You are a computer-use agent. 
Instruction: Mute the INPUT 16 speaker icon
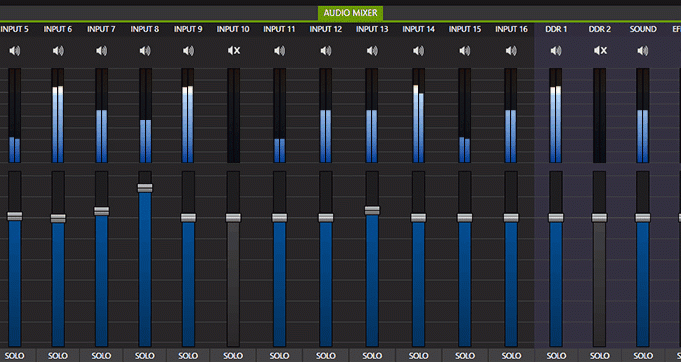(x=511, y=51)
